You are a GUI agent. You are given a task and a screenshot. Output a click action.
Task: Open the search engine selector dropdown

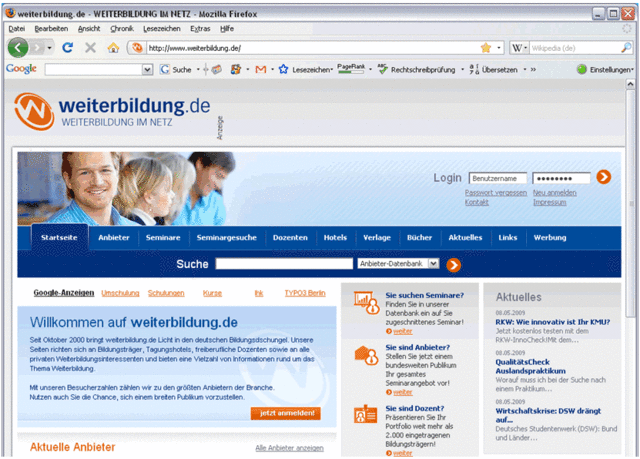click(525, 48)
